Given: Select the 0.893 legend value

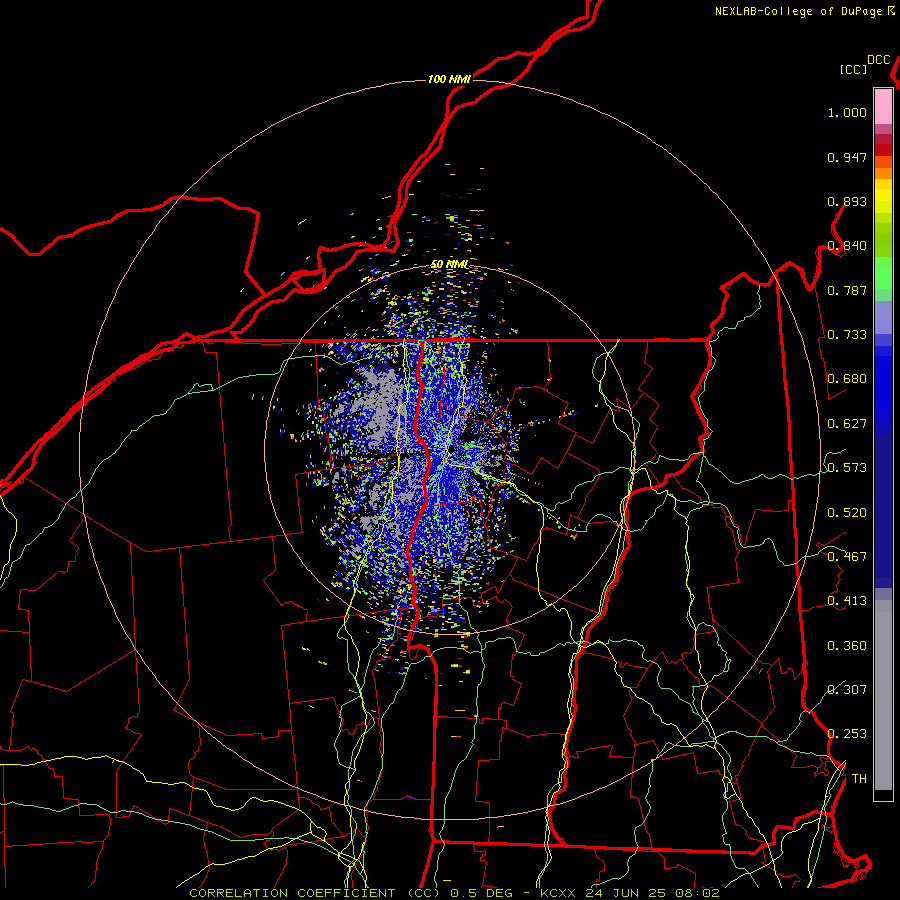Looking at the screenshot, I should pos(847,201).
